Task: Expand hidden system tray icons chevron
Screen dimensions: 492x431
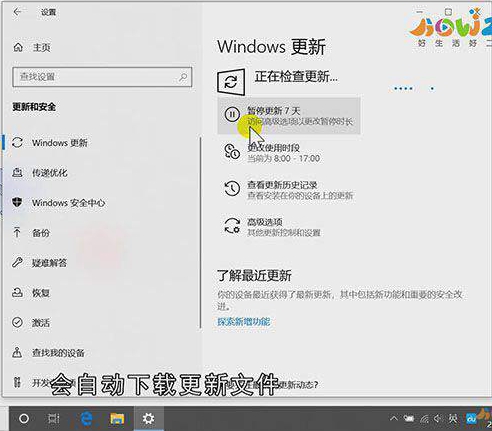Action: (x=393, y=418)
